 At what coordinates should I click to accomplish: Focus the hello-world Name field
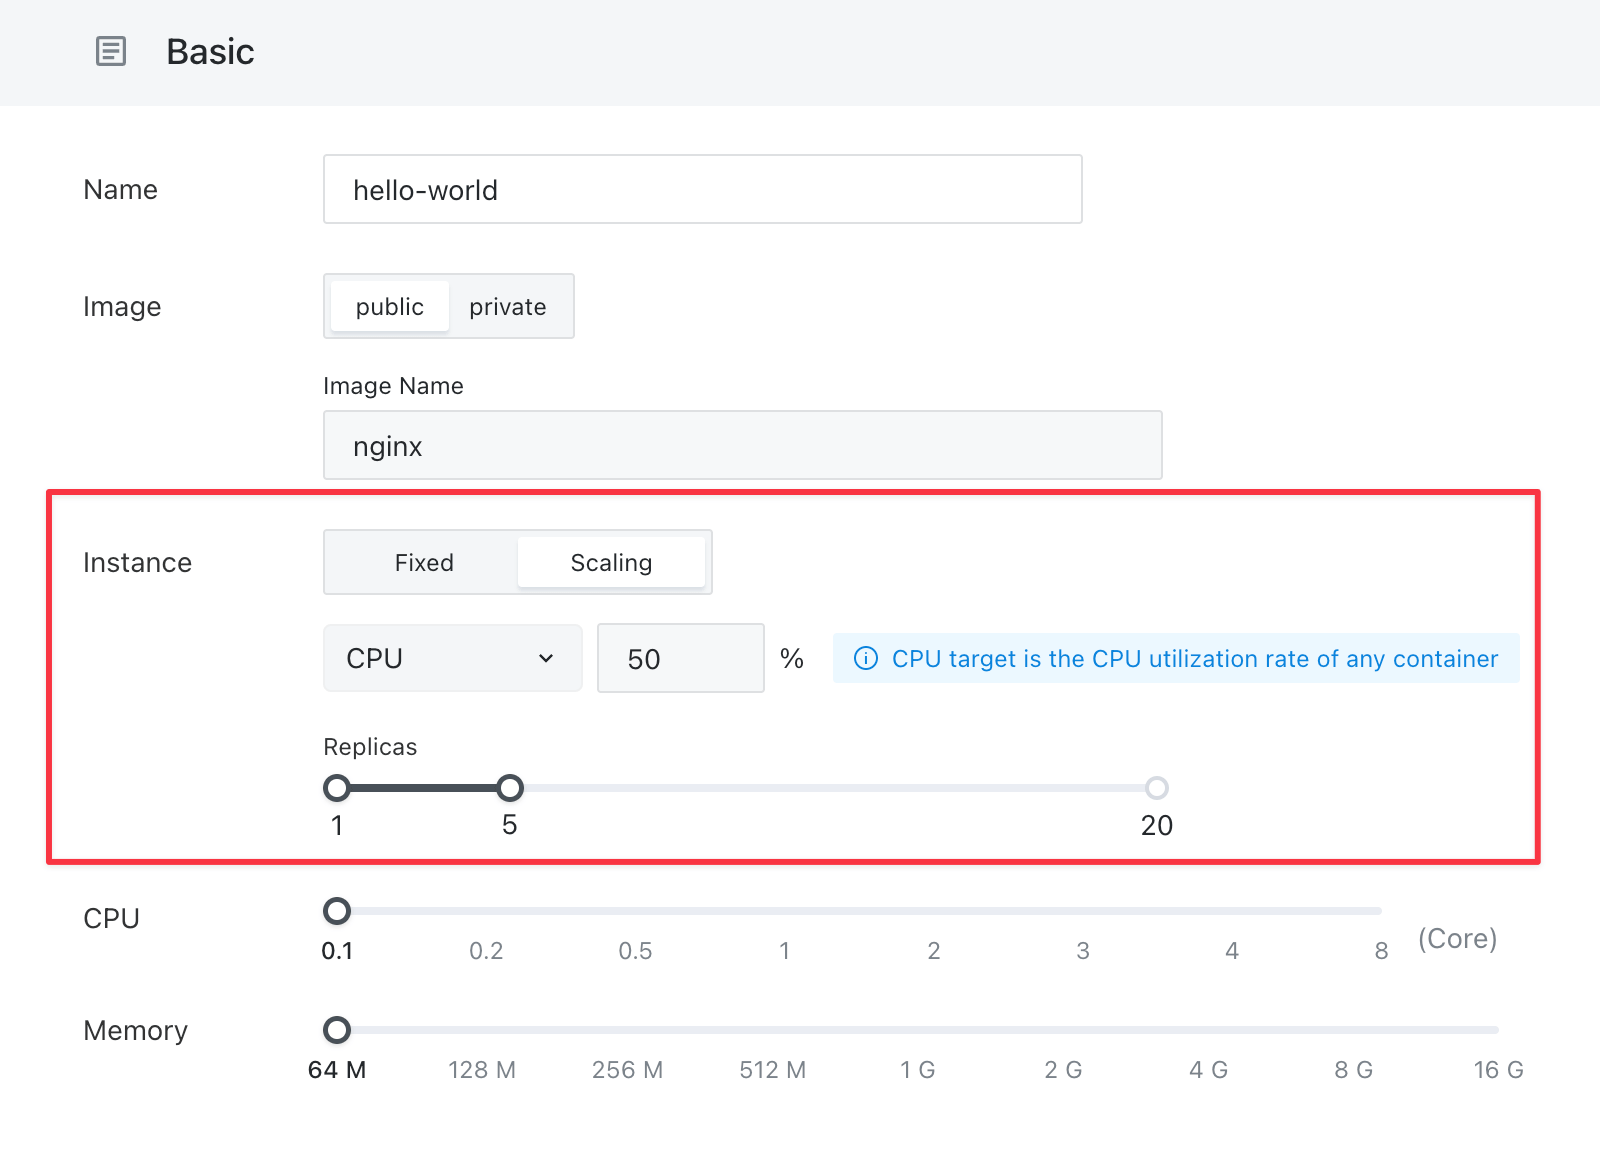(703, 189)
